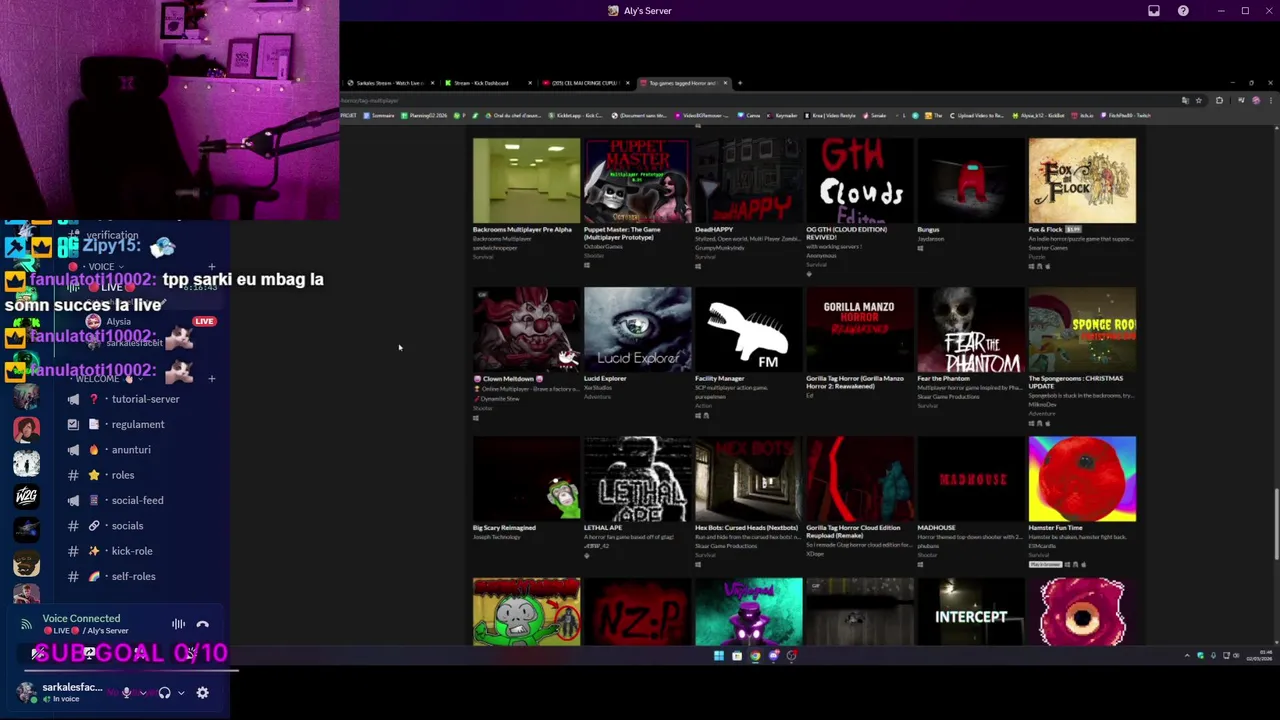Viewport: 1280px width, 720px height.
Task: Expand Discord output device options arrow
Action: tap(181, 692)
